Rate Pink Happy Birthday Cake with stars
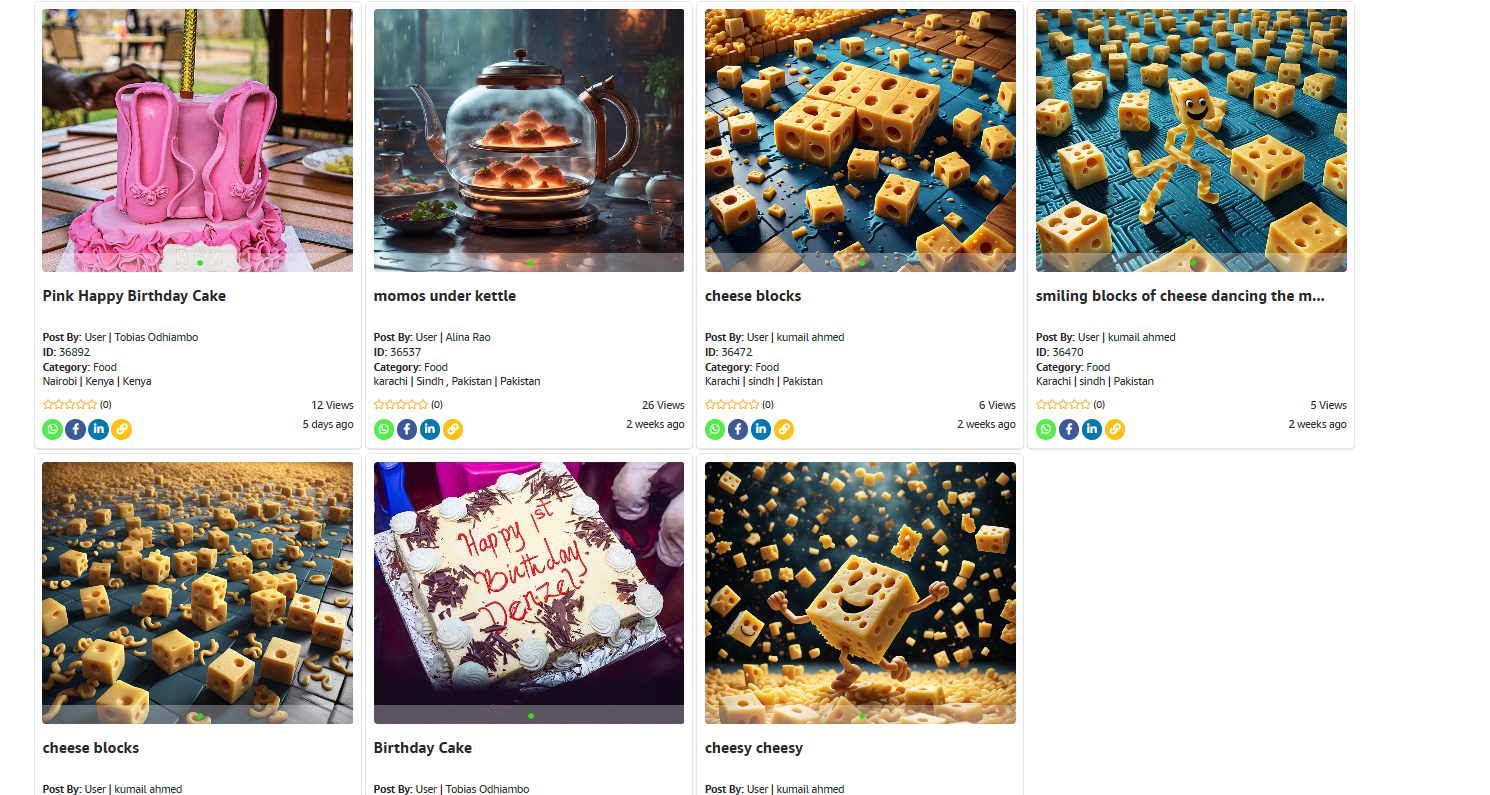Viewport: 1490px width, 795px height. (x=70, y=405)
